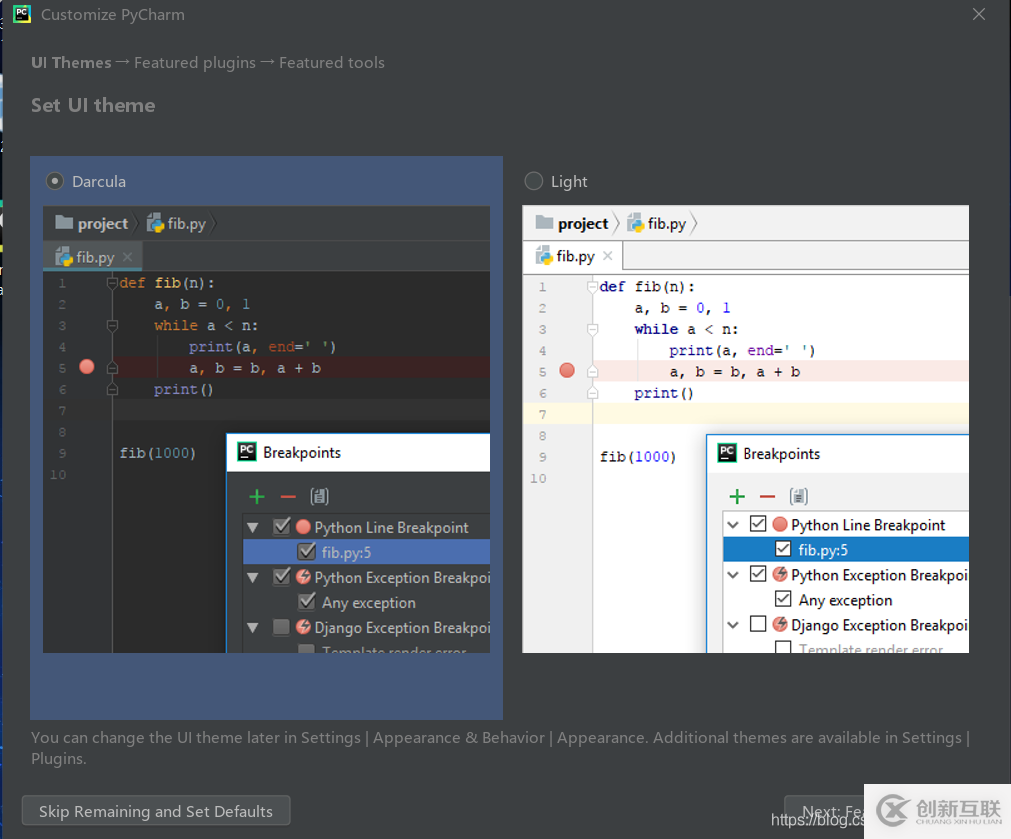Image resolution: width=1011 pixels, height=839 pixels.
Task: Close the Customize PyCharm dialog
Action: click(x=978, y=14)
